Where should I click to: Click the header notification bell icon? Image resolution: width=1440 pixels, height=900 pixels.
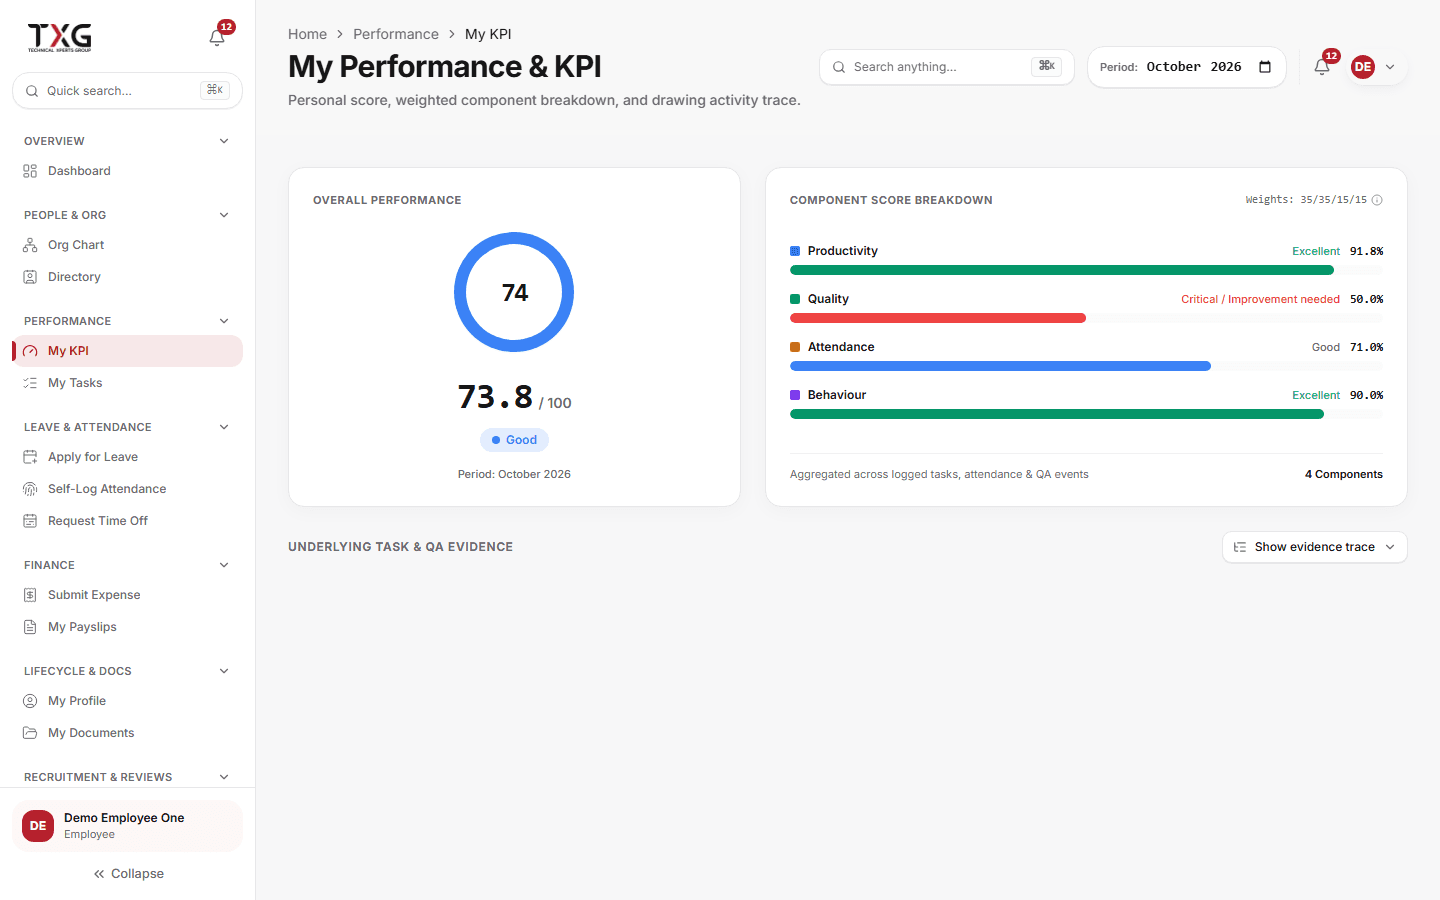coord(1322,67)
